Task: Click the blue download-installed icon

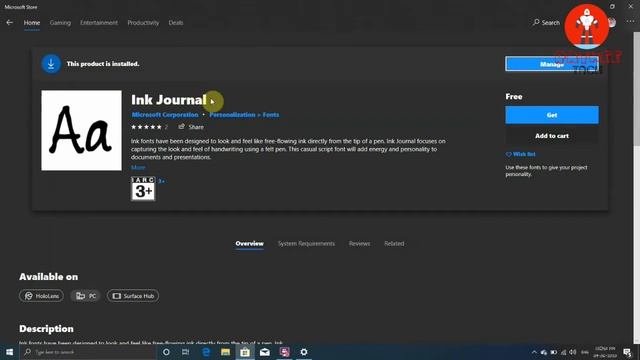Action: (x=51, y=64)
